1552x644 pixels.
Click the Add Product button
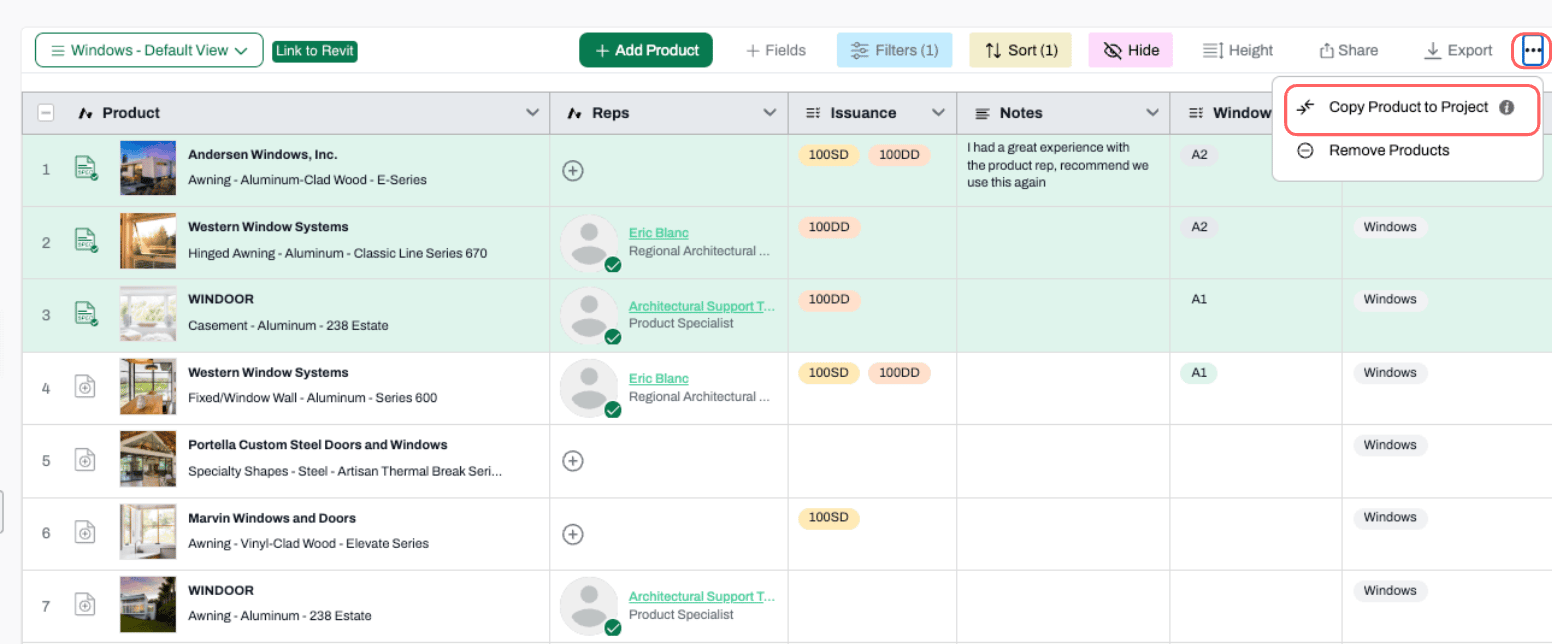(x=646, y=50)
